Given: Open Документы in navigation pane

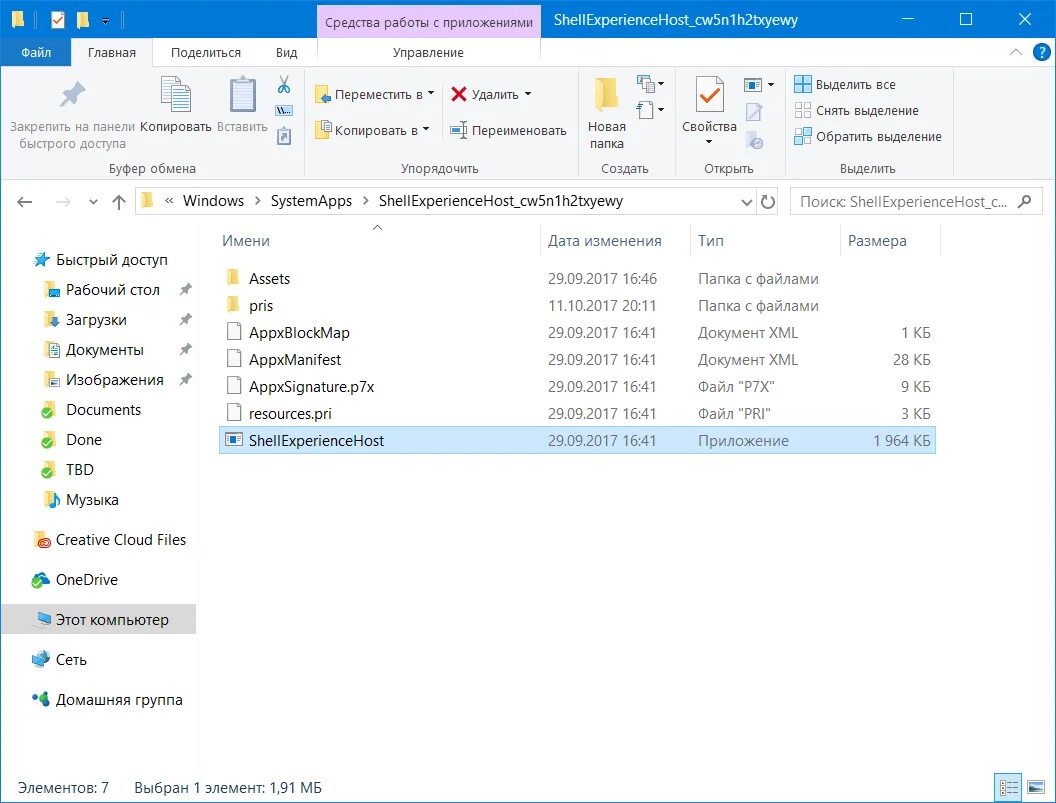Looking at the screenshot, I should pos(94,350).
